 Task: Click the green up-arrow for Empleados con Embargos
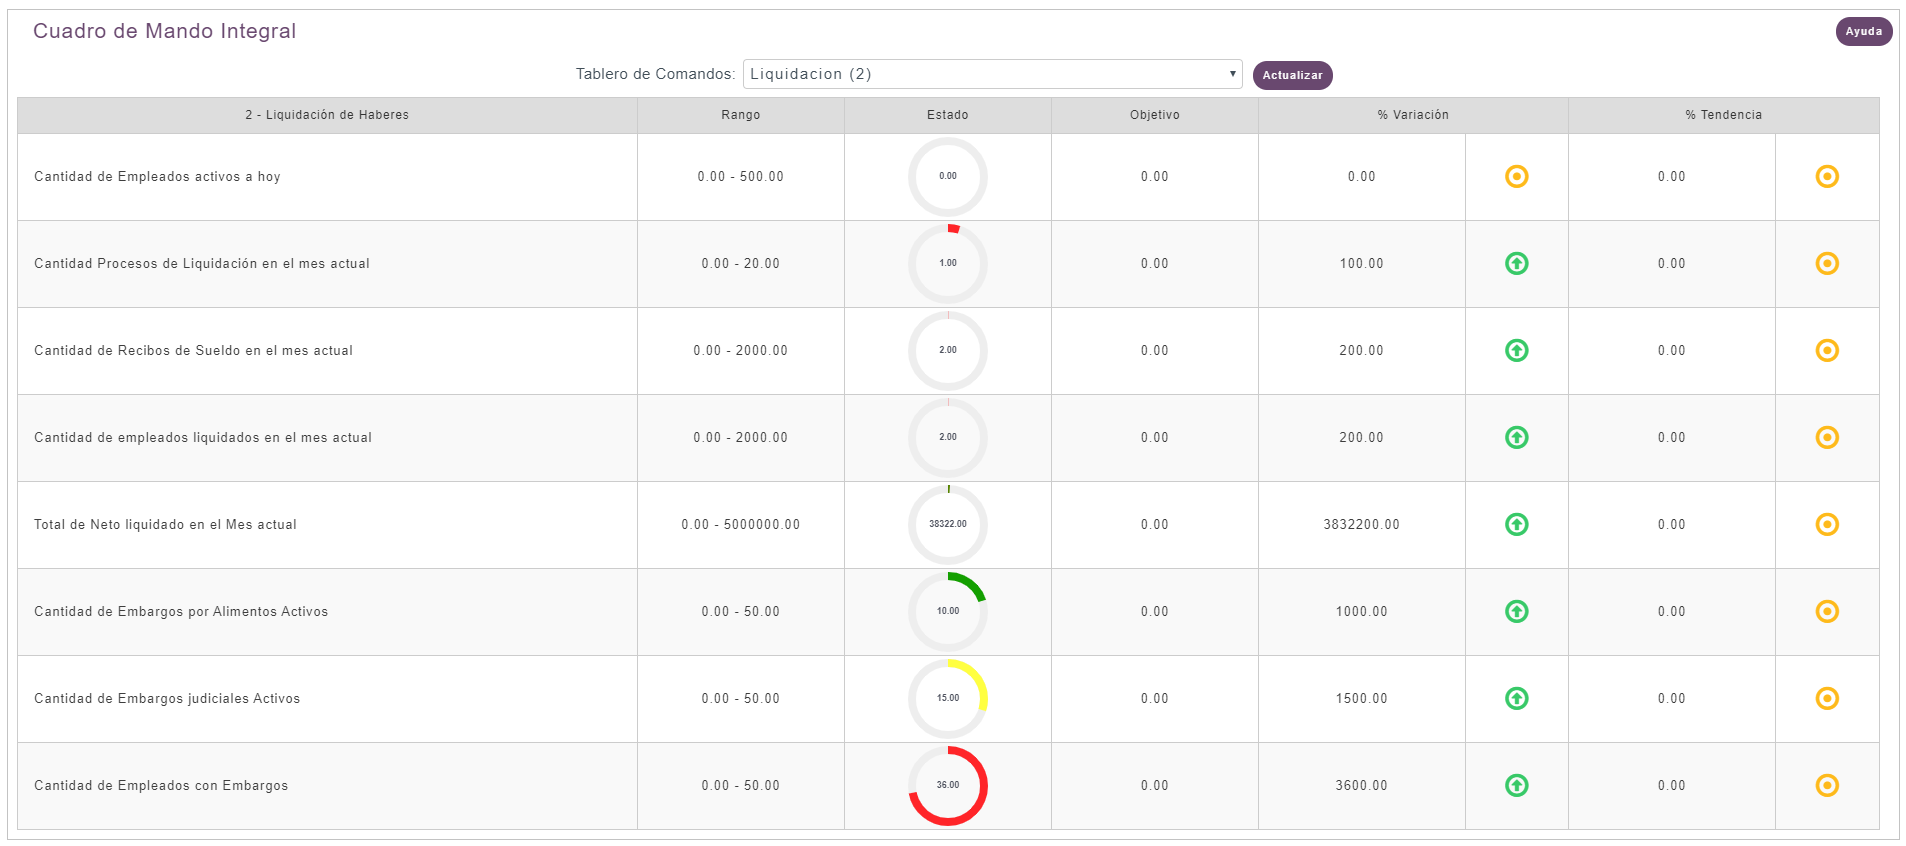(1516, 786)
